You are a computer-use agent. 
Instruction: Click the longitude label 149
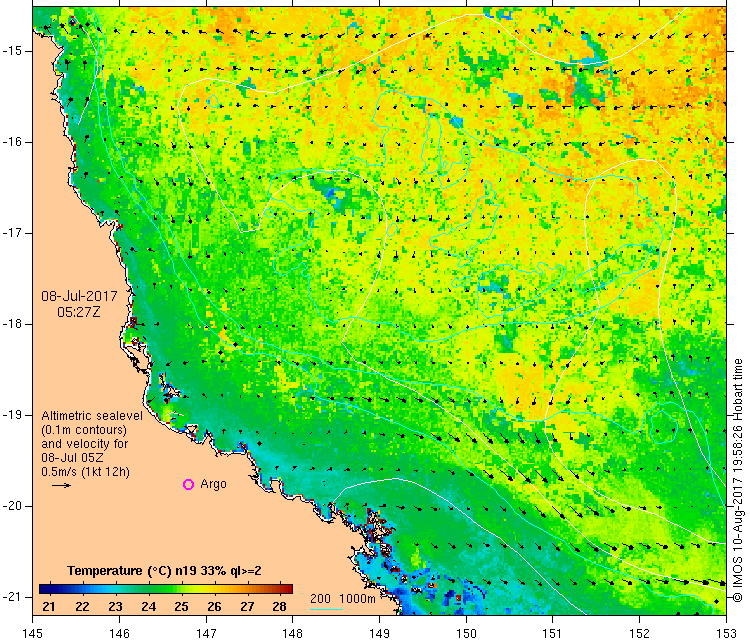[379, 633]
